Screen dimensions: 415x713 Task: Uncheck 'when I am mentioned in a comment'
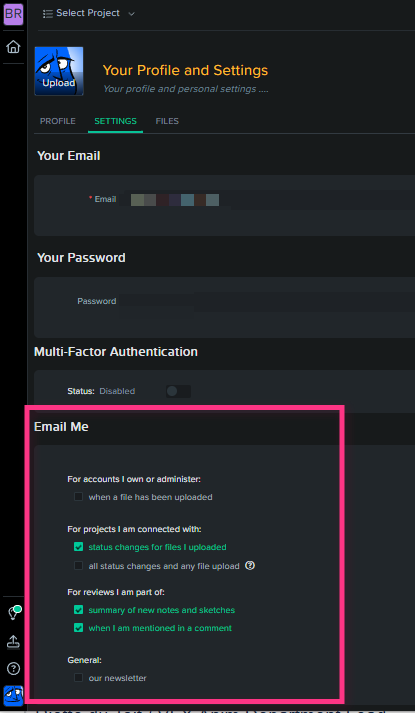click(79, 628)
